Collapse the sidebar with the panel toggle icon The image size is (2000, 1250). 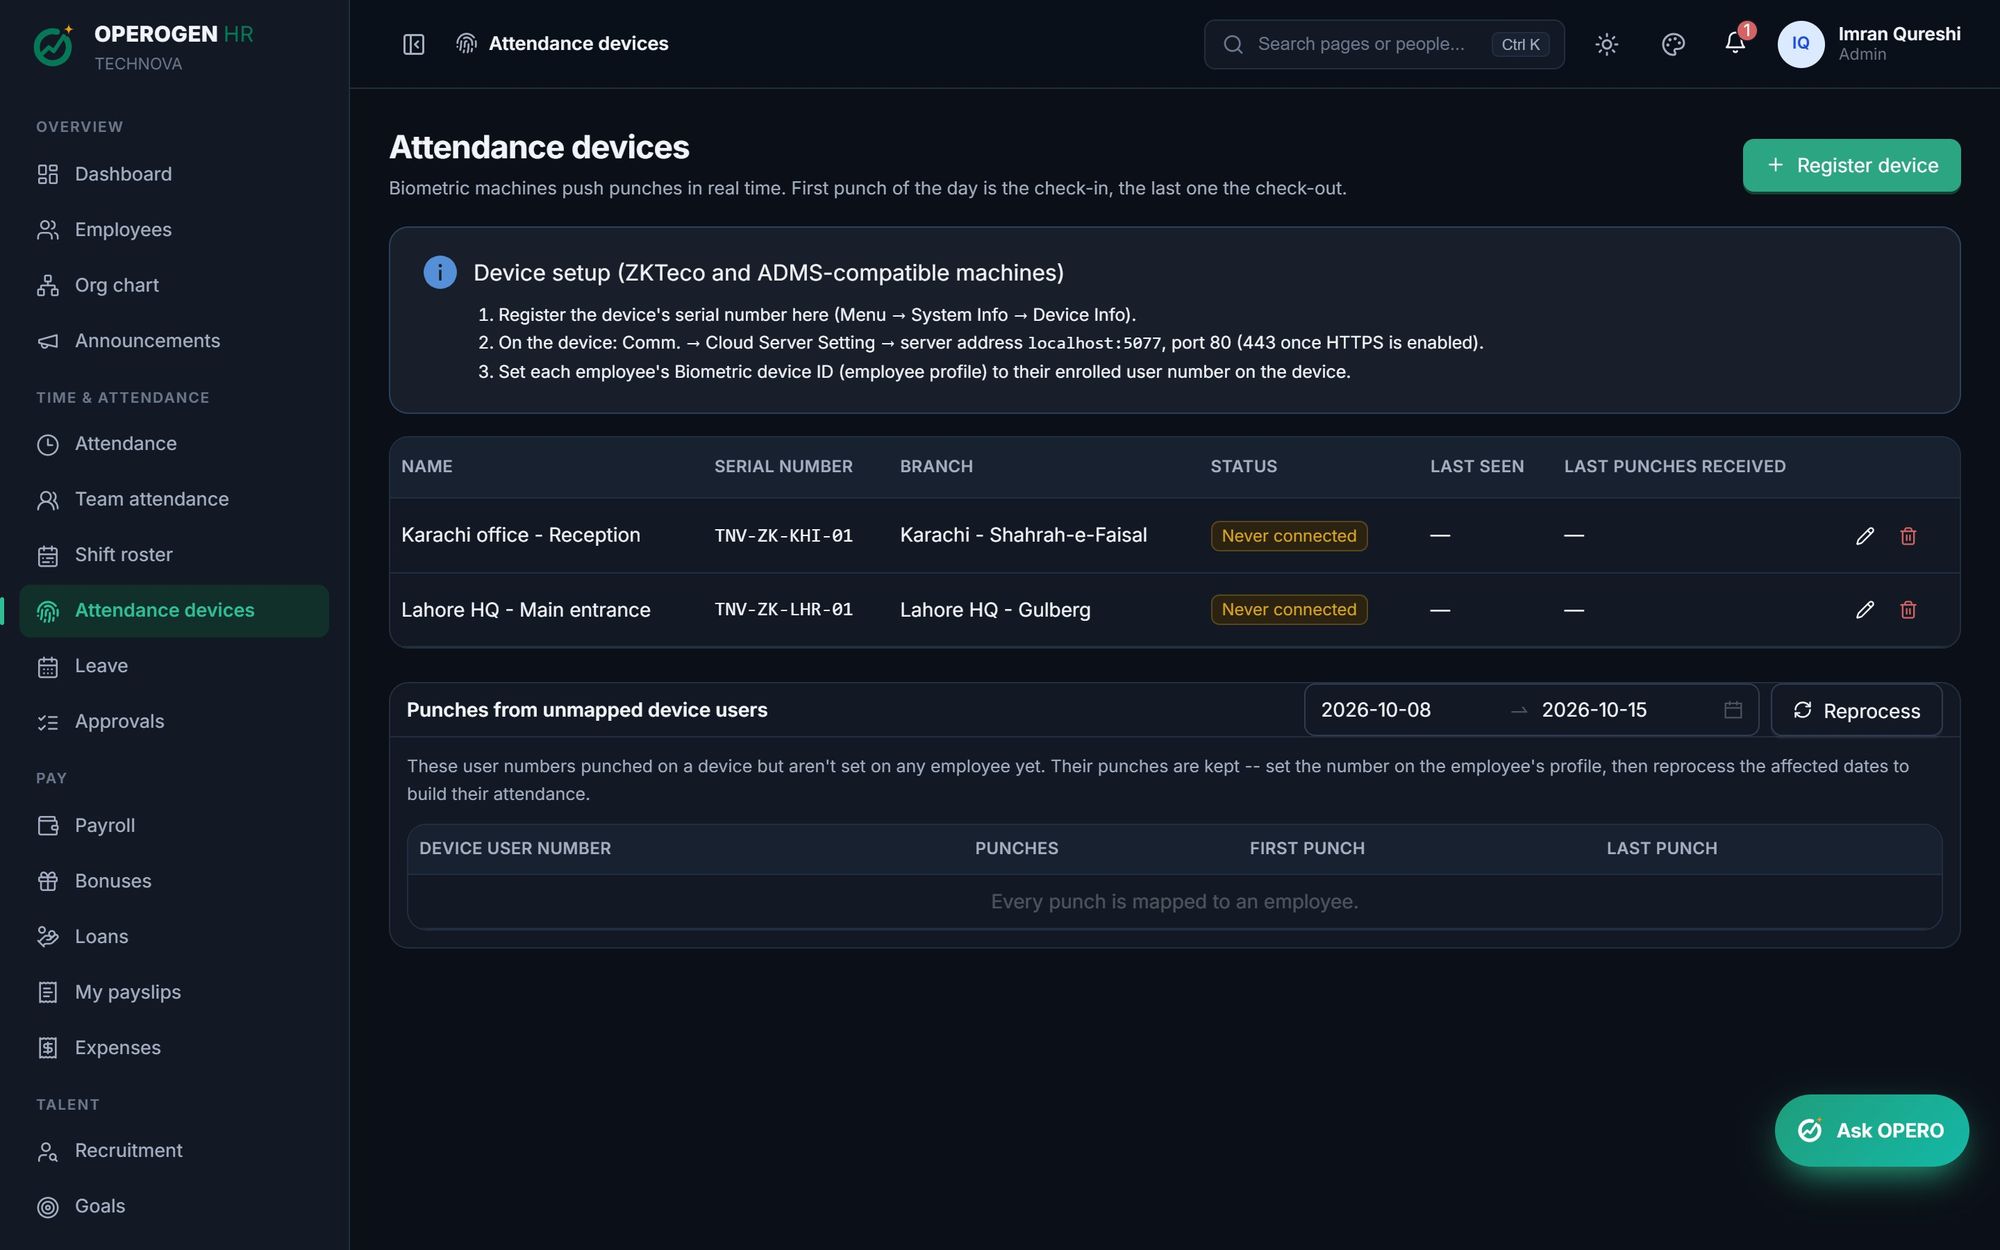413,44
